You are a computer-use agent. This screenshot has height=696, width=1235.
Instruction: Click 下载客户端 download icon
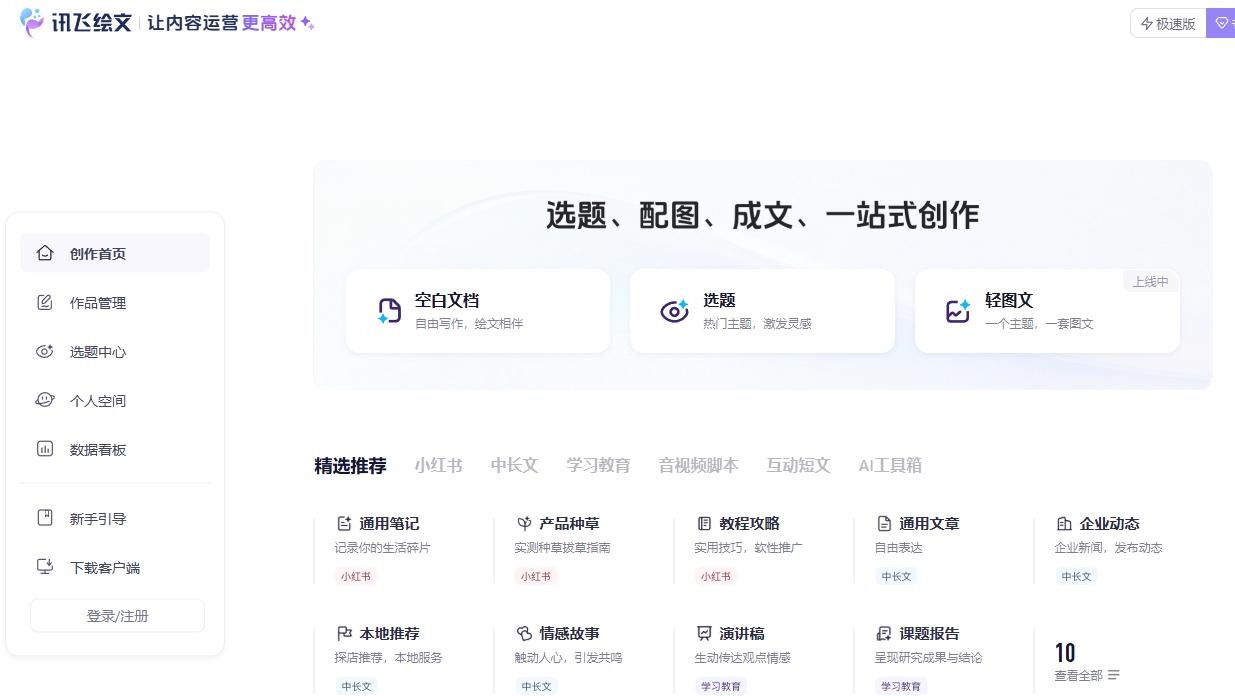45,567
